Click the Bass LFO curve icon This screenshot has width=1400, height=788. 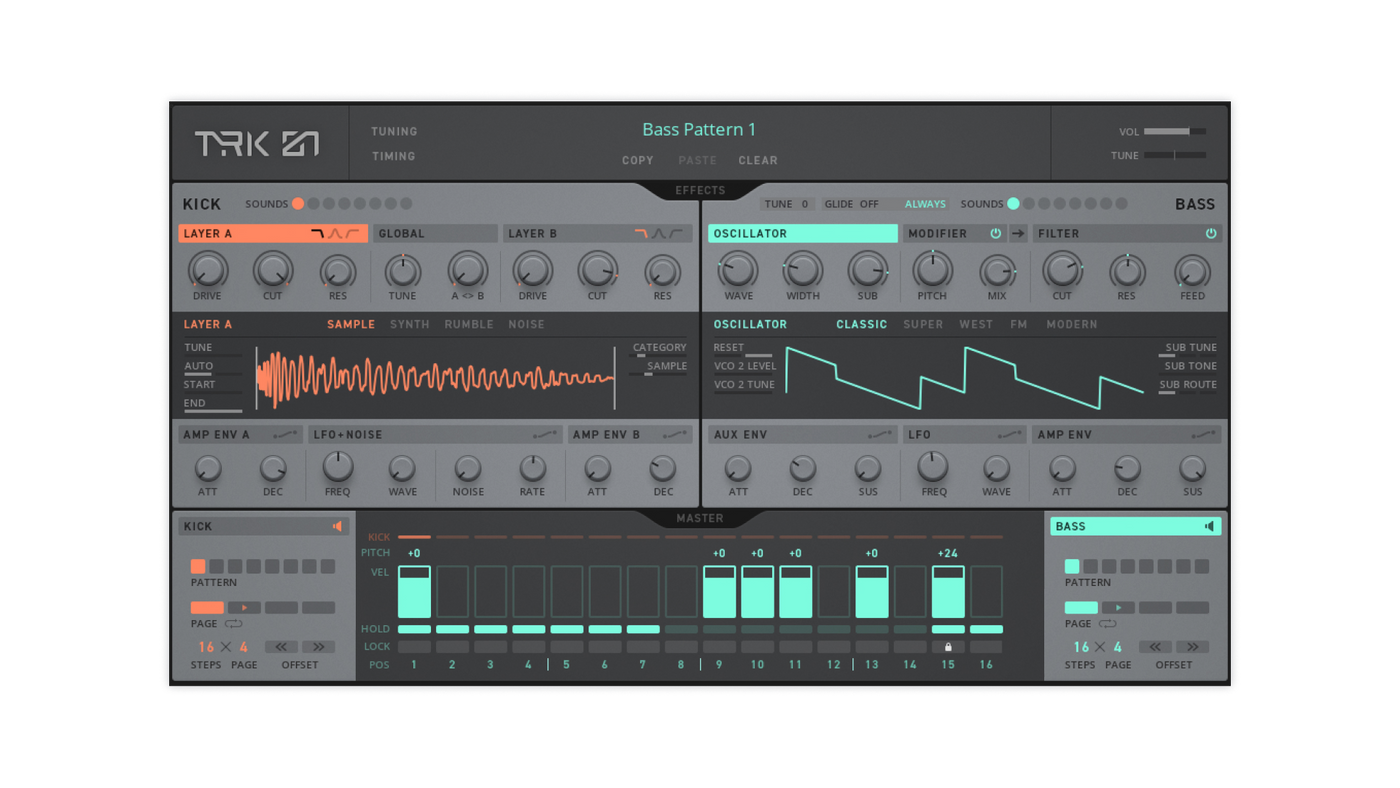point(1010,435)
